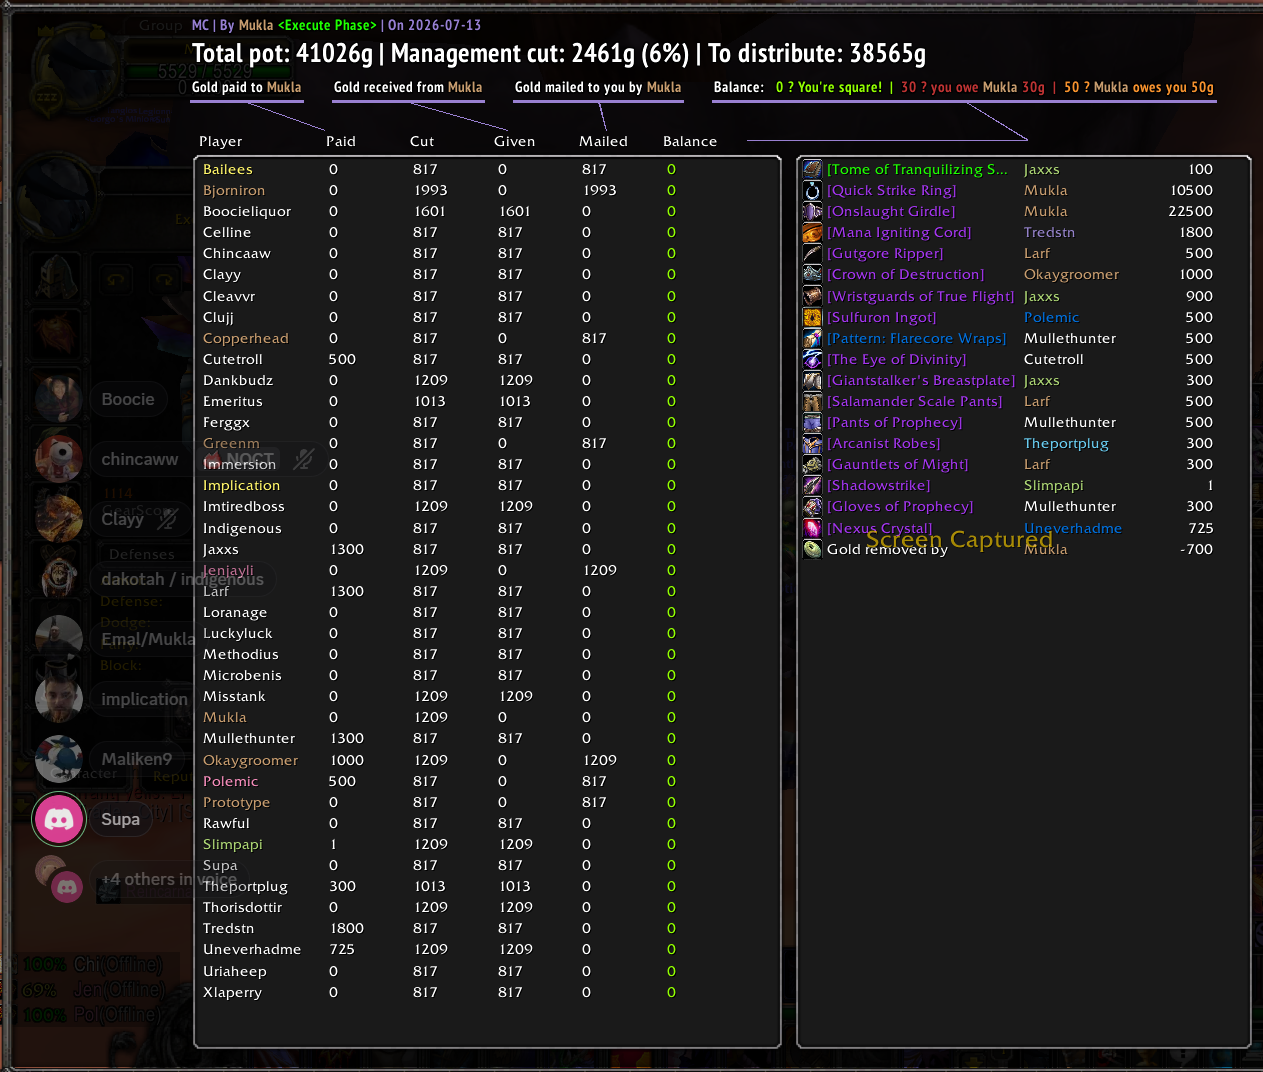
Task: Click the Emal/Mukla voice overlay name
Action: click(x=148, y=639)
